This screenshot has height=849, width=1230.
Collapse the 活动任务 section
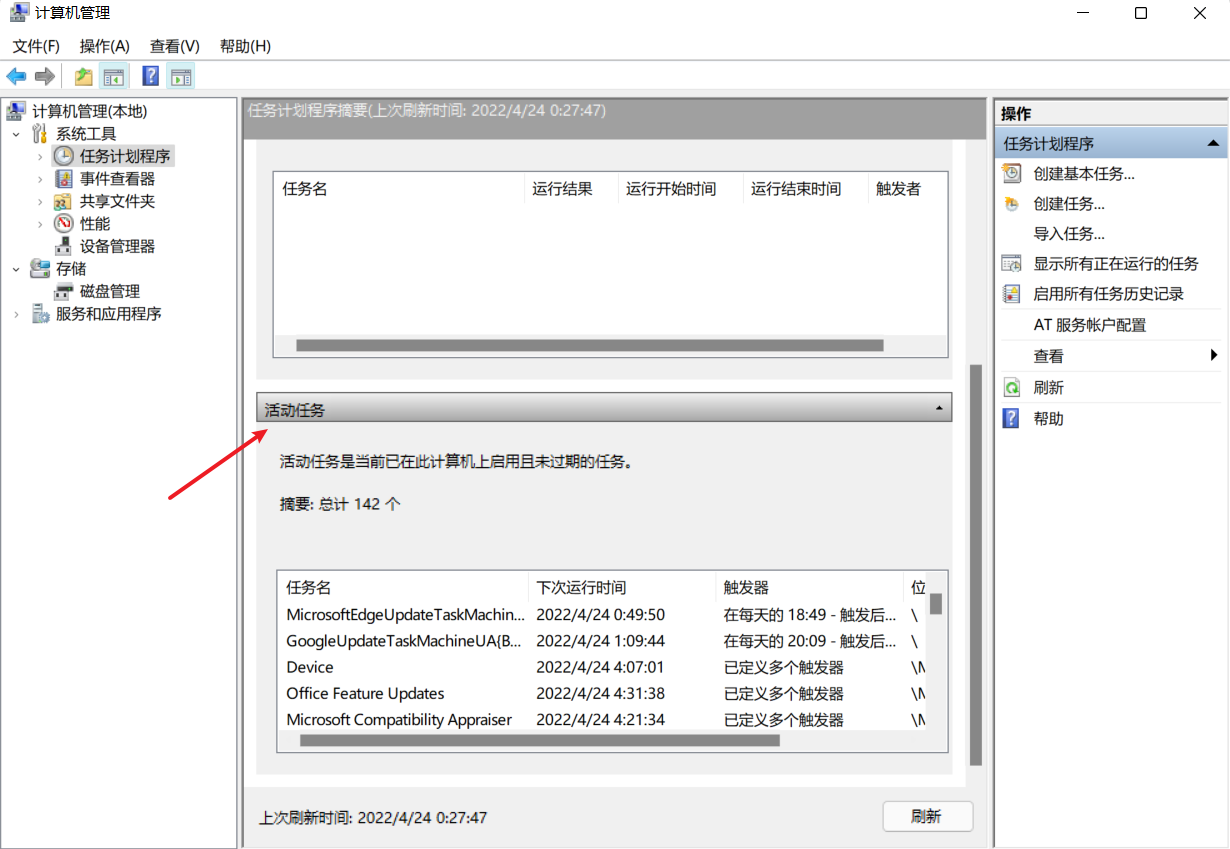[x=938, y=408]
